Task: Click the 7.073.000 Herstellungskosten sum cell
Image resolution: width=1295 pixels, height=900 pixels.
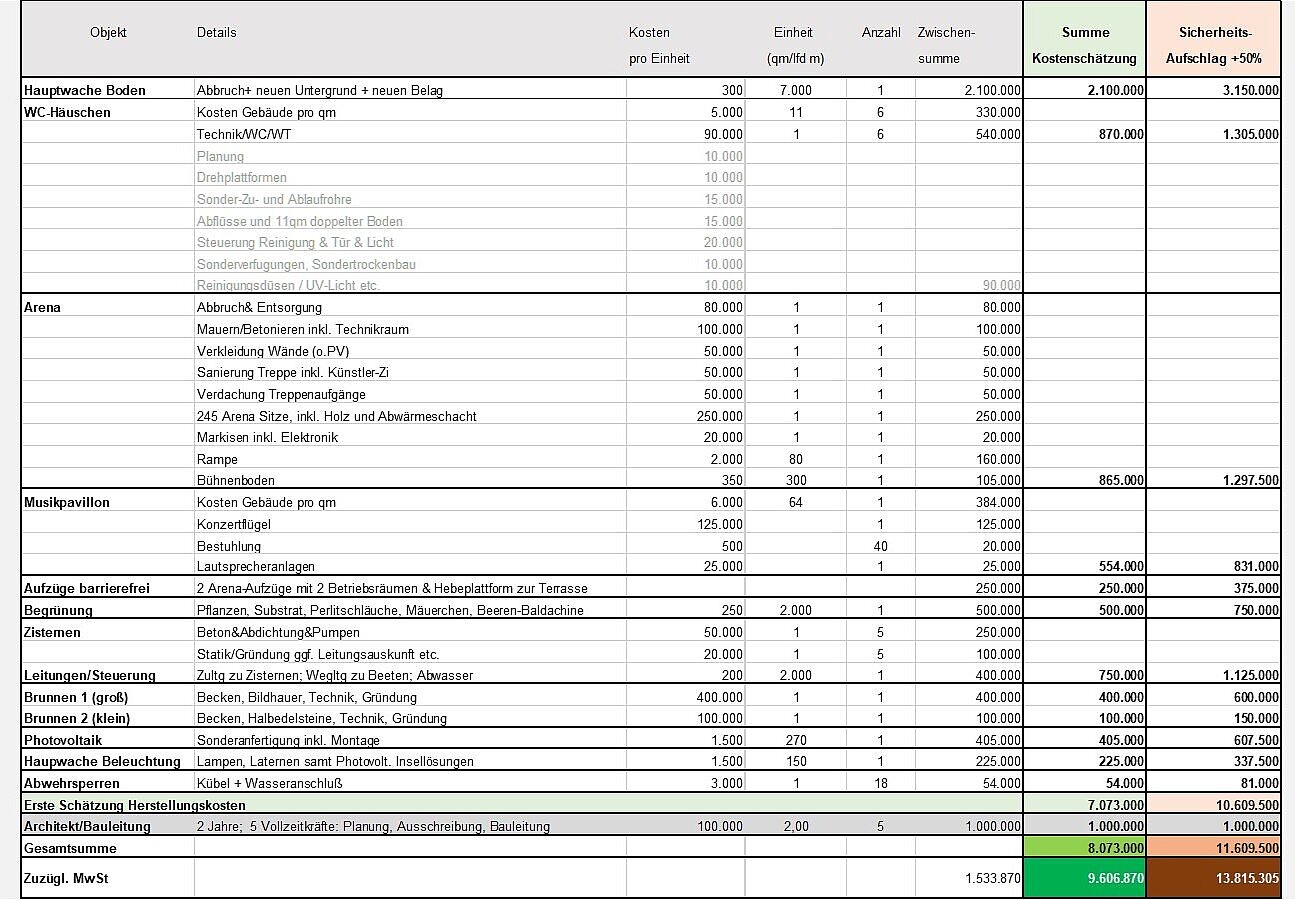Action: 1084,805
